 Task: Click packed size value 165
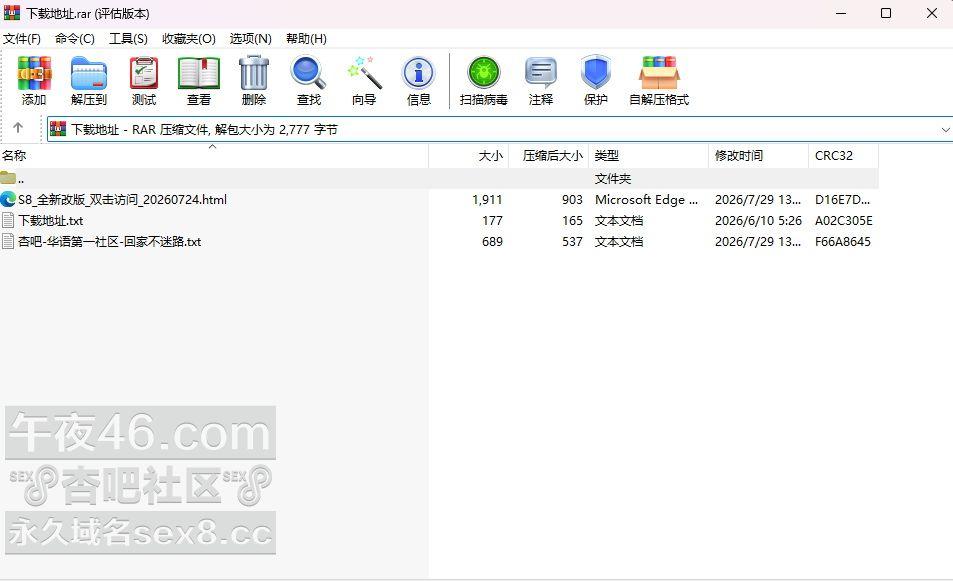click(572, 221)
